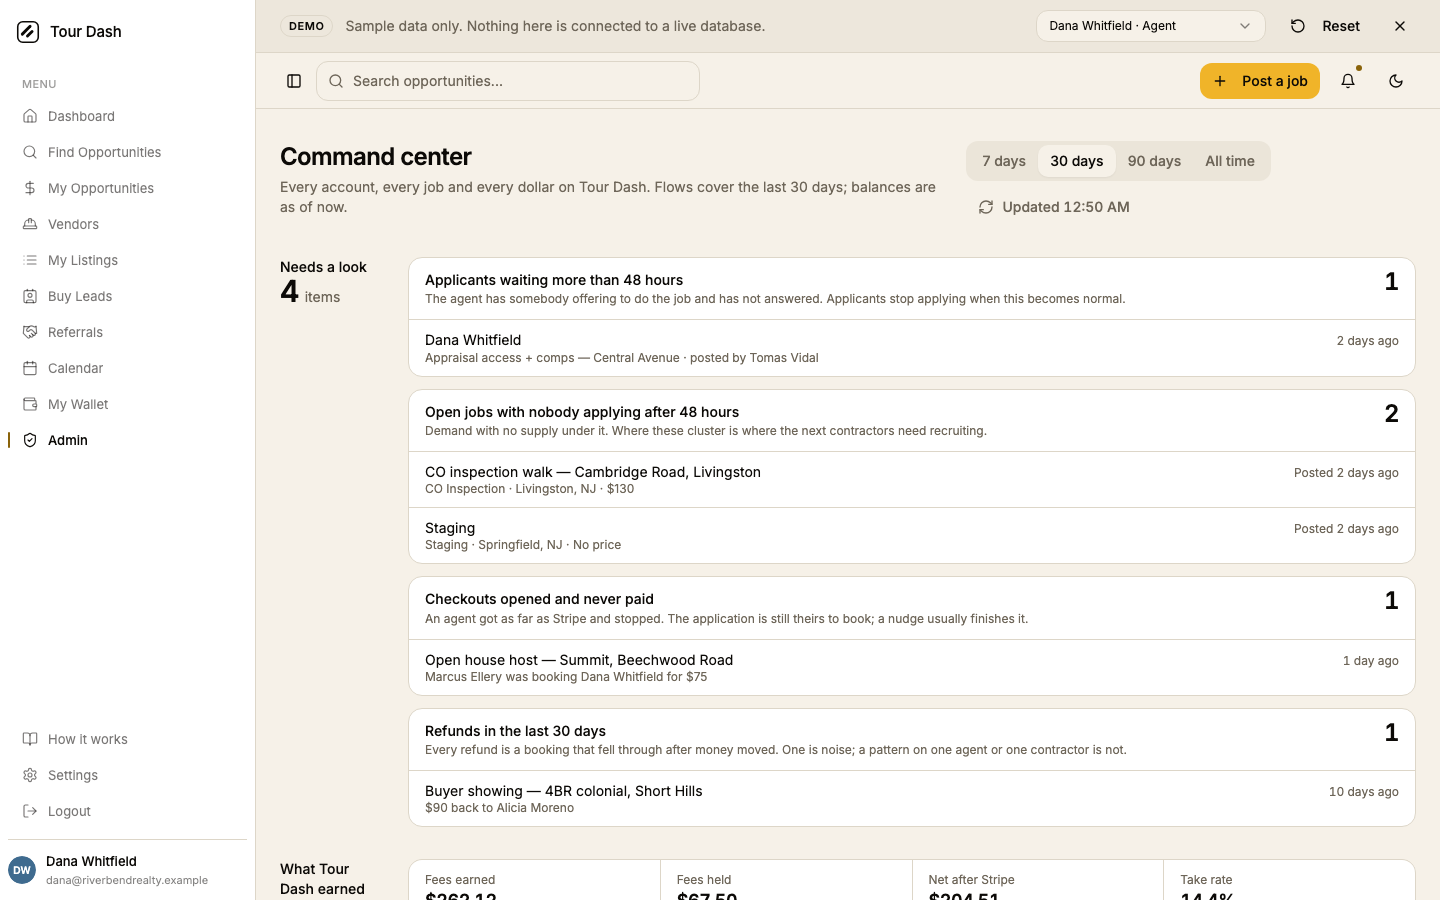
Task: Open How it works guide
Action: point(127,739)
